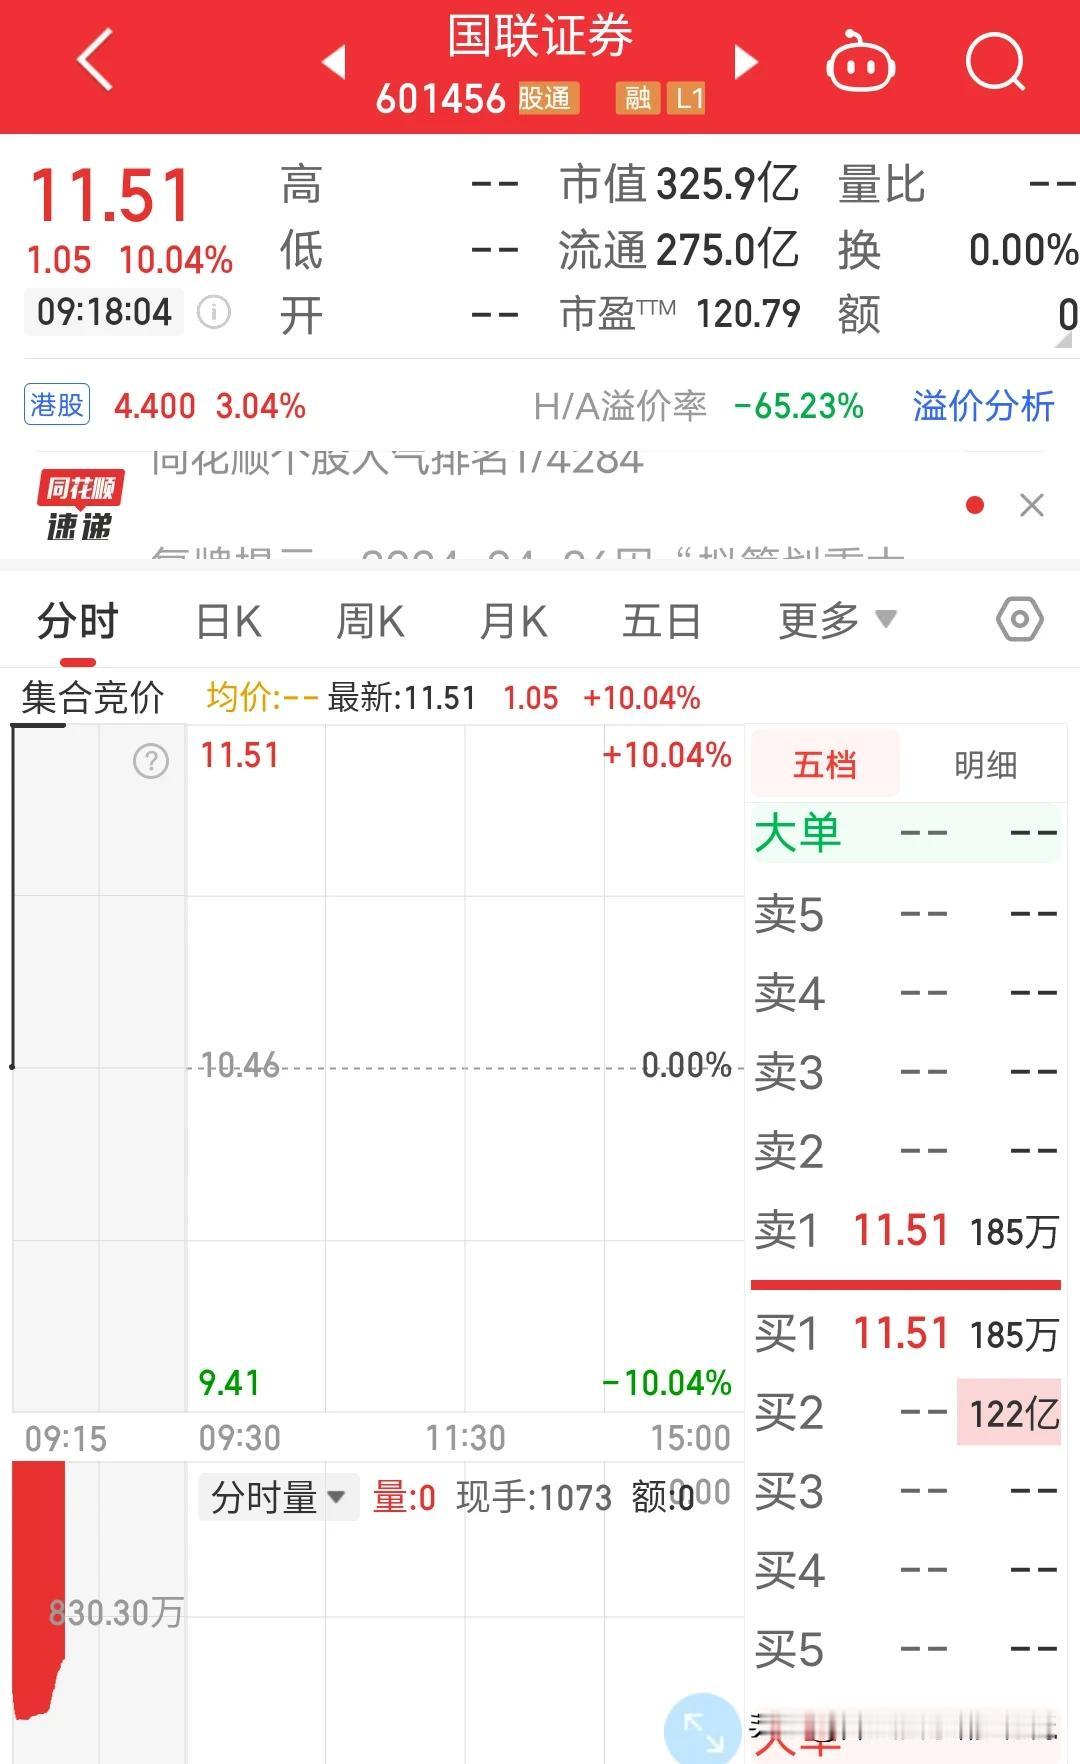Tap the L1 level badge
Image resolution: width=1080 pixels, height=1764 pixels.
tap(688, 98)
